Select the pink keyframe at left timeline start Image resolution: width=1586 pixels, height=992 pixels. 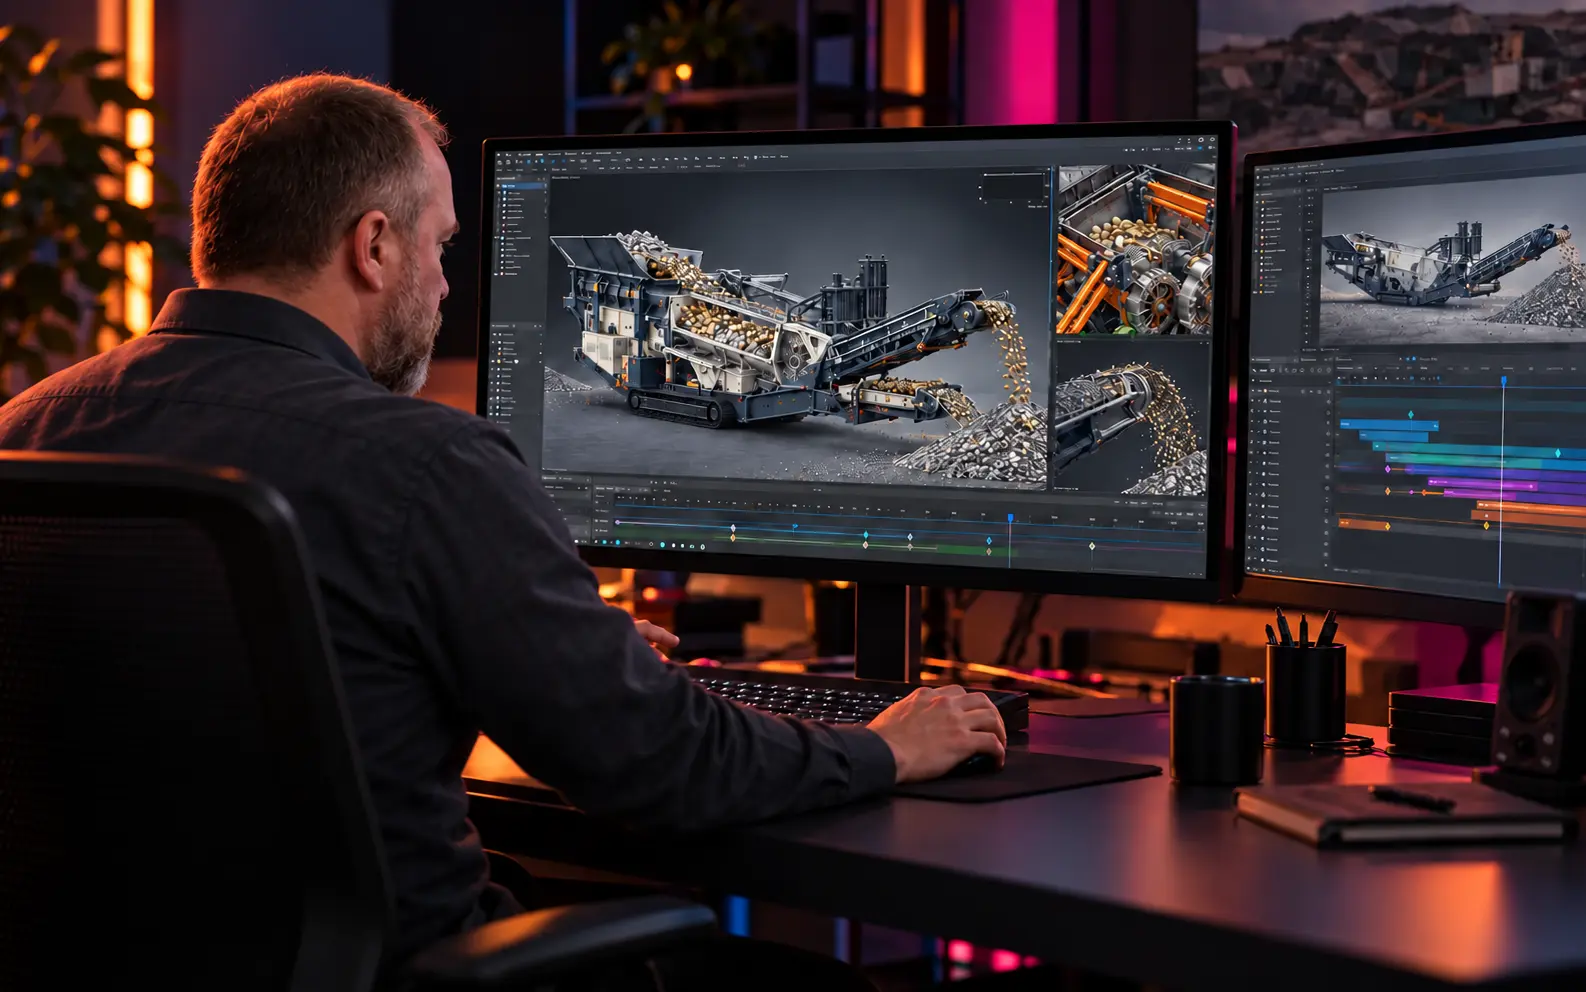point(618,522)
